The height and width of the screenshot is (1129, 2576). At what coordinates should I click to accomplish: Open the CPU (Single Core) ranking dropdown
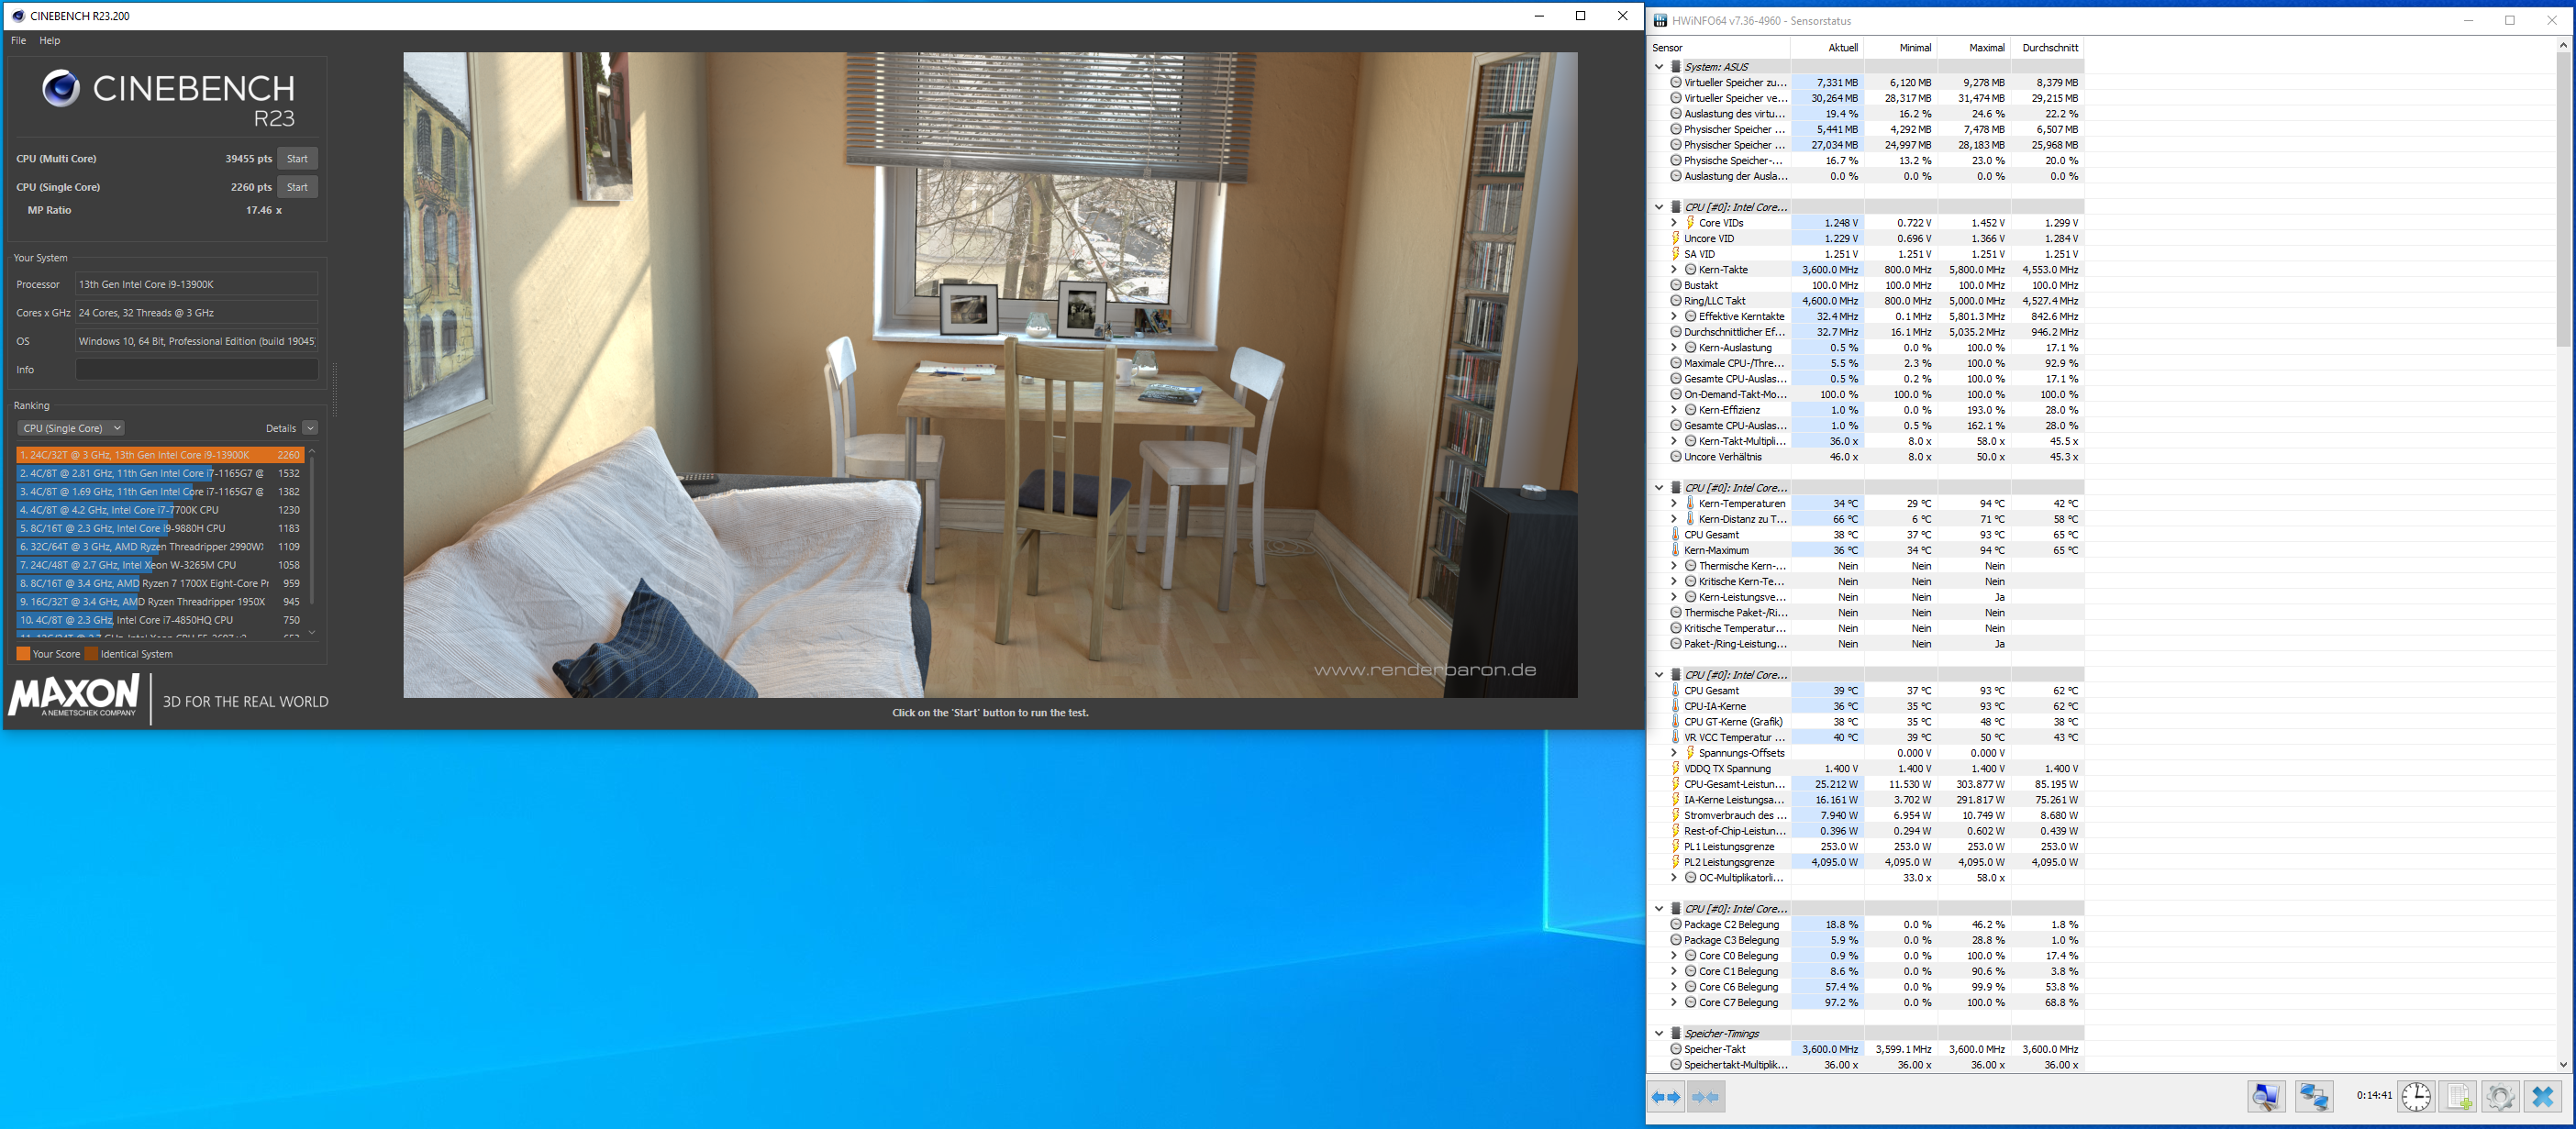click(x=70, y=428)
